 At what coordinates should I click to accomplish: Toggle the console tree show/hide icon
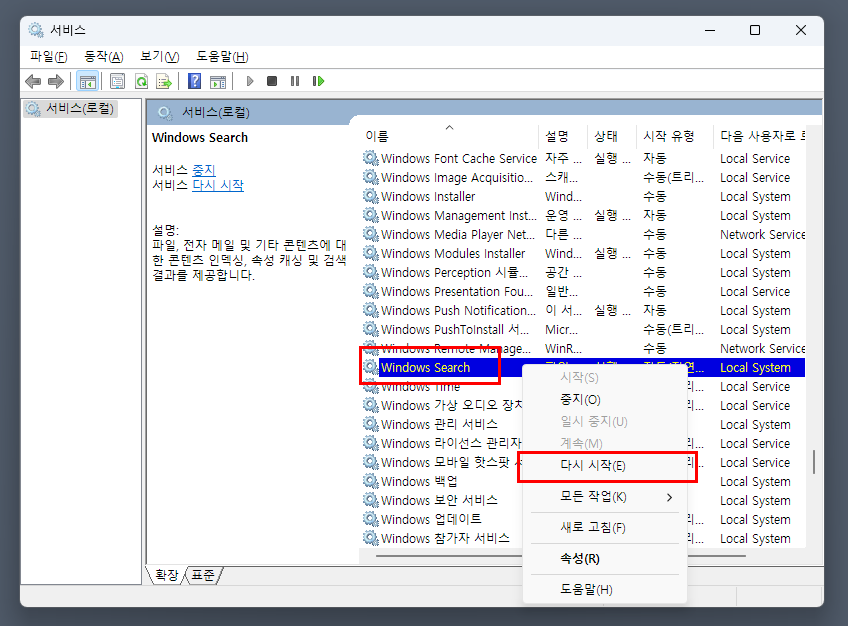(87, 82)
